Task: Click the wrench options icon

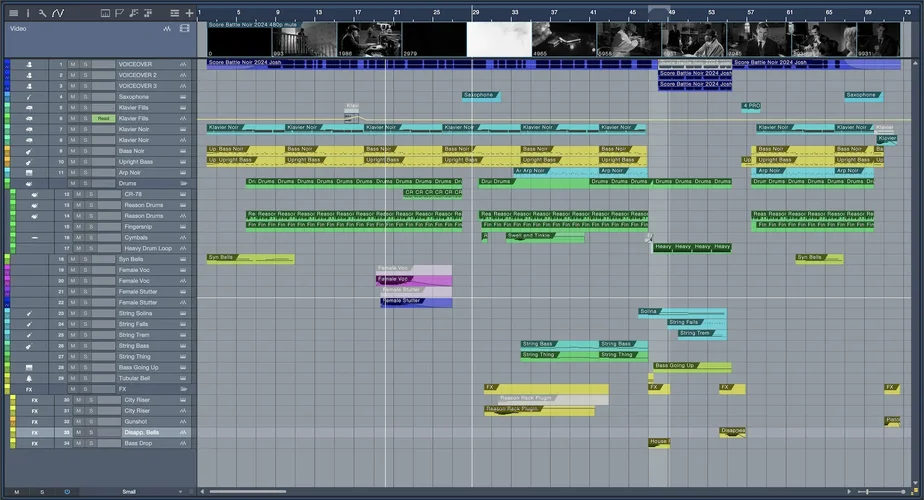Action: [42, 13]
